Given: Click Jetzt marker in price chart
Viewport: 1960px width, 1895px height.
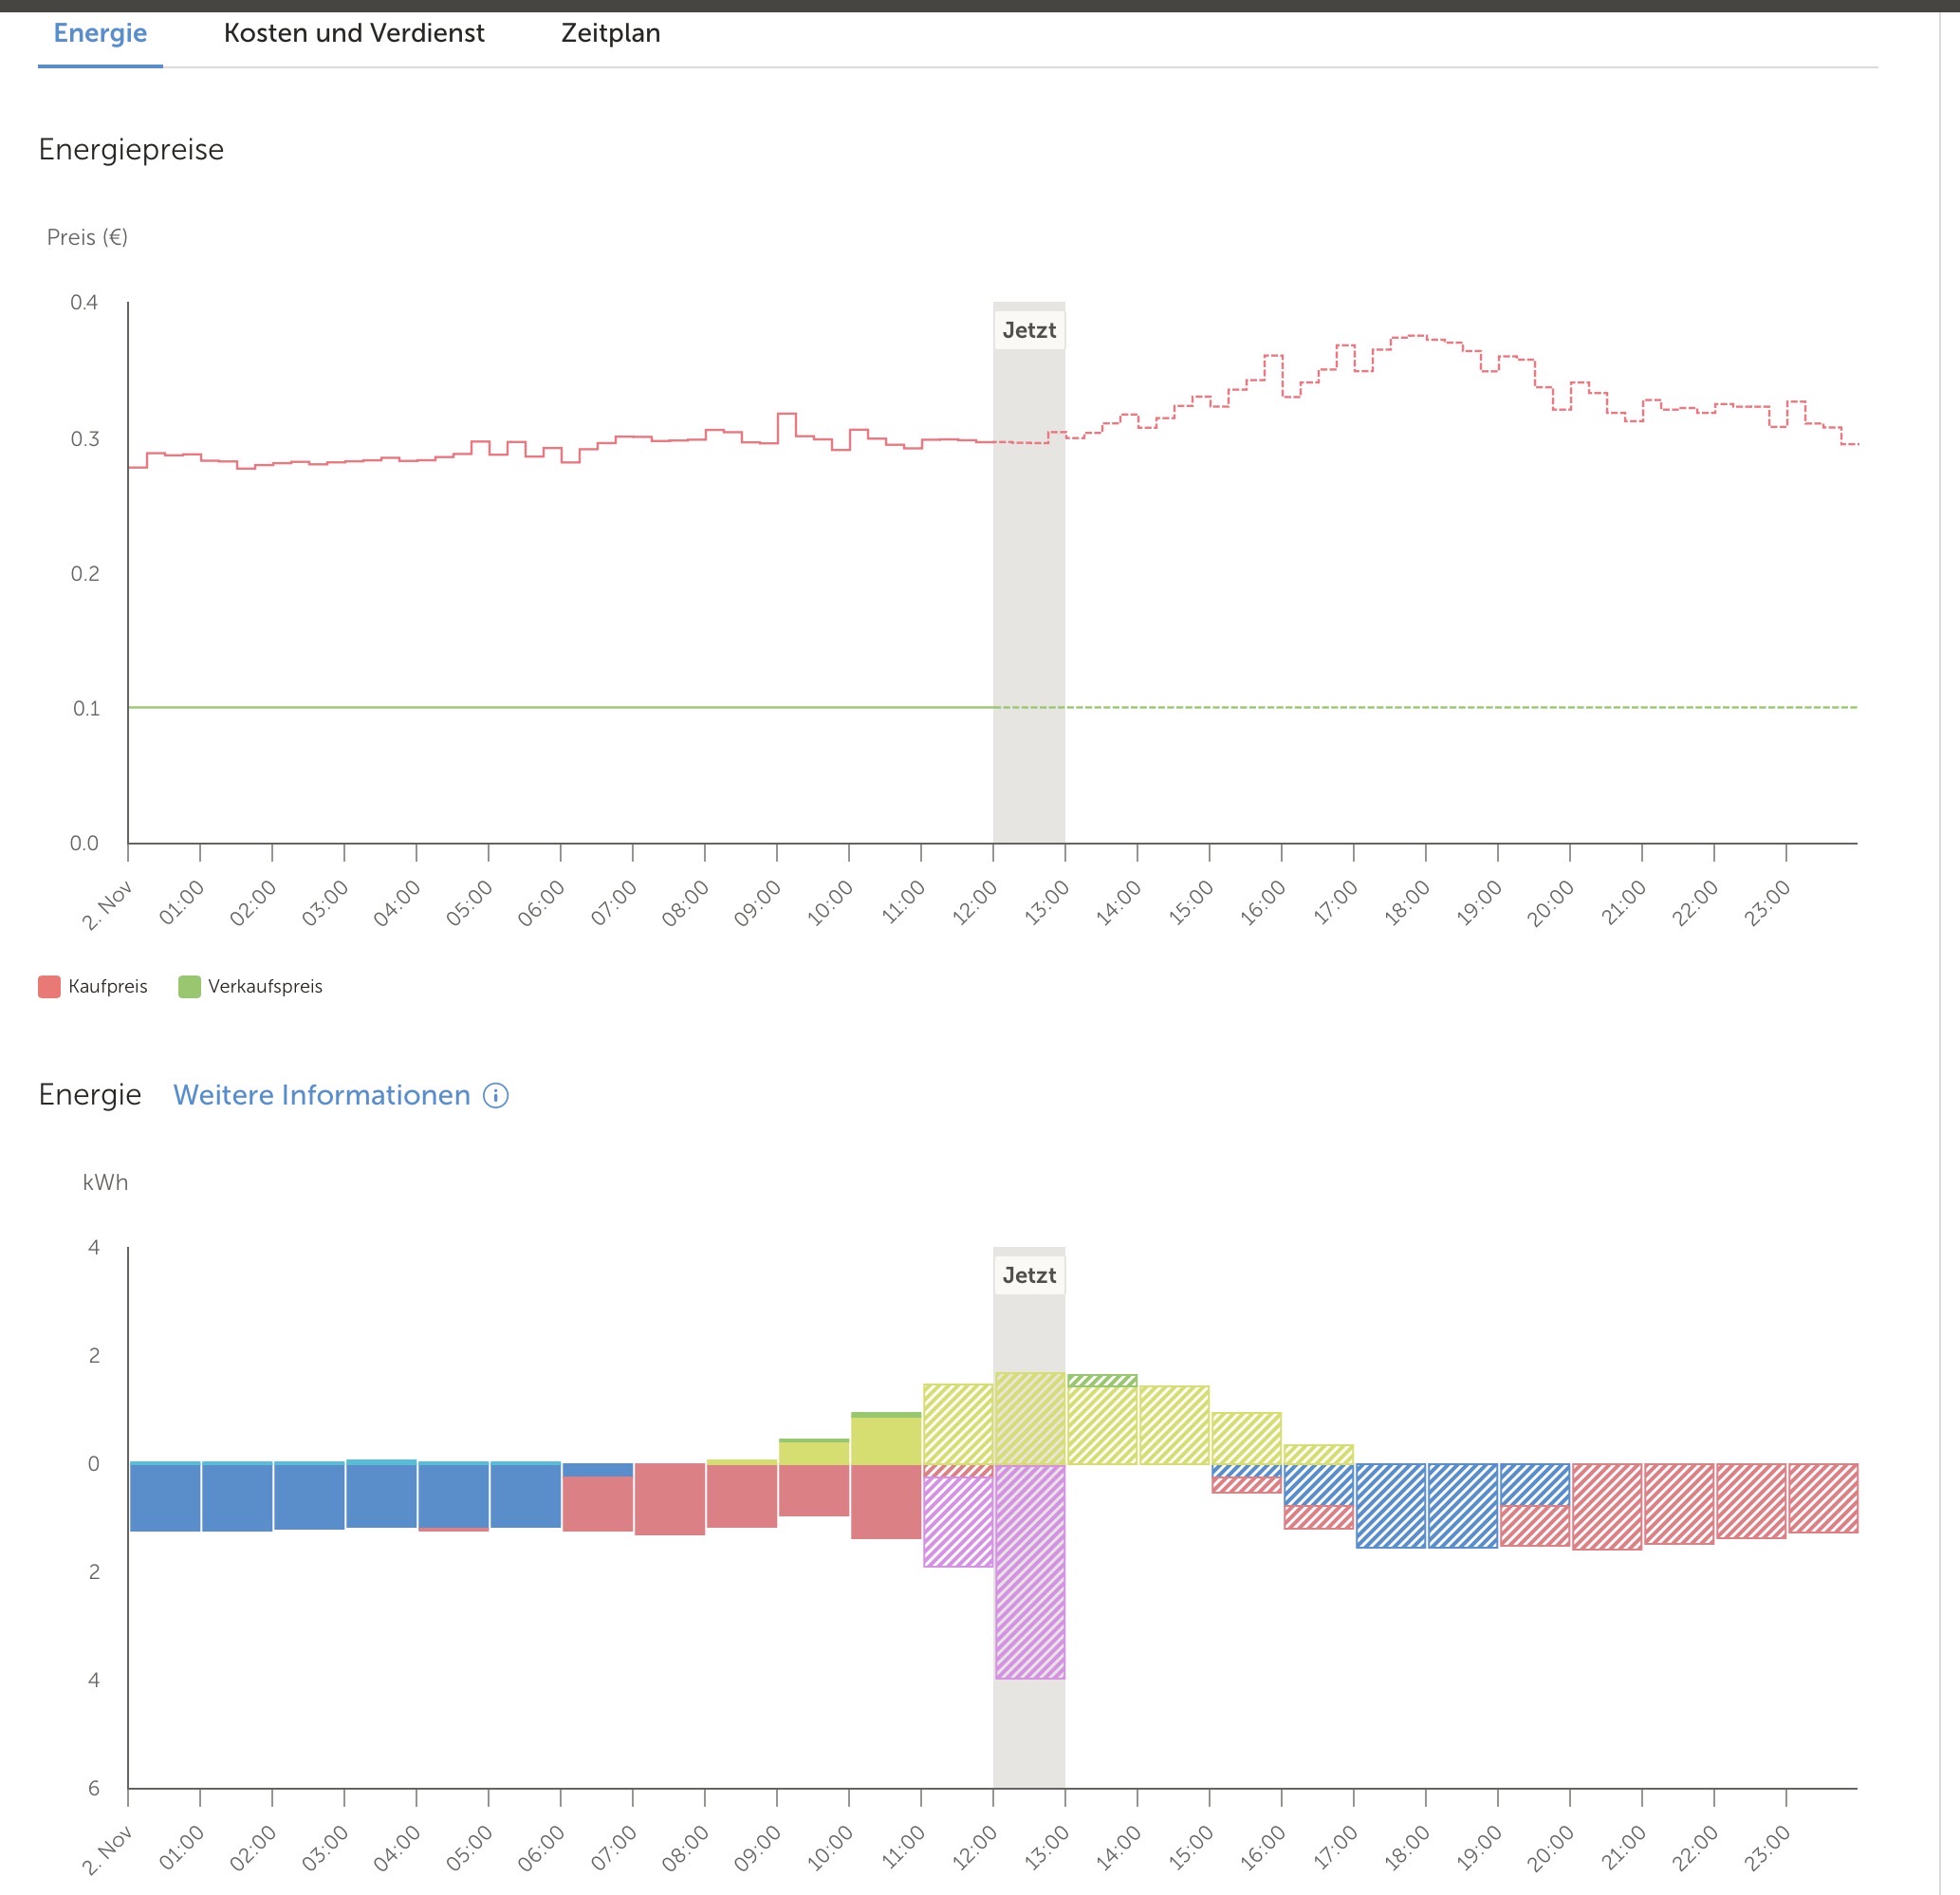Looking at the screenshot, I should [1028, 330].
